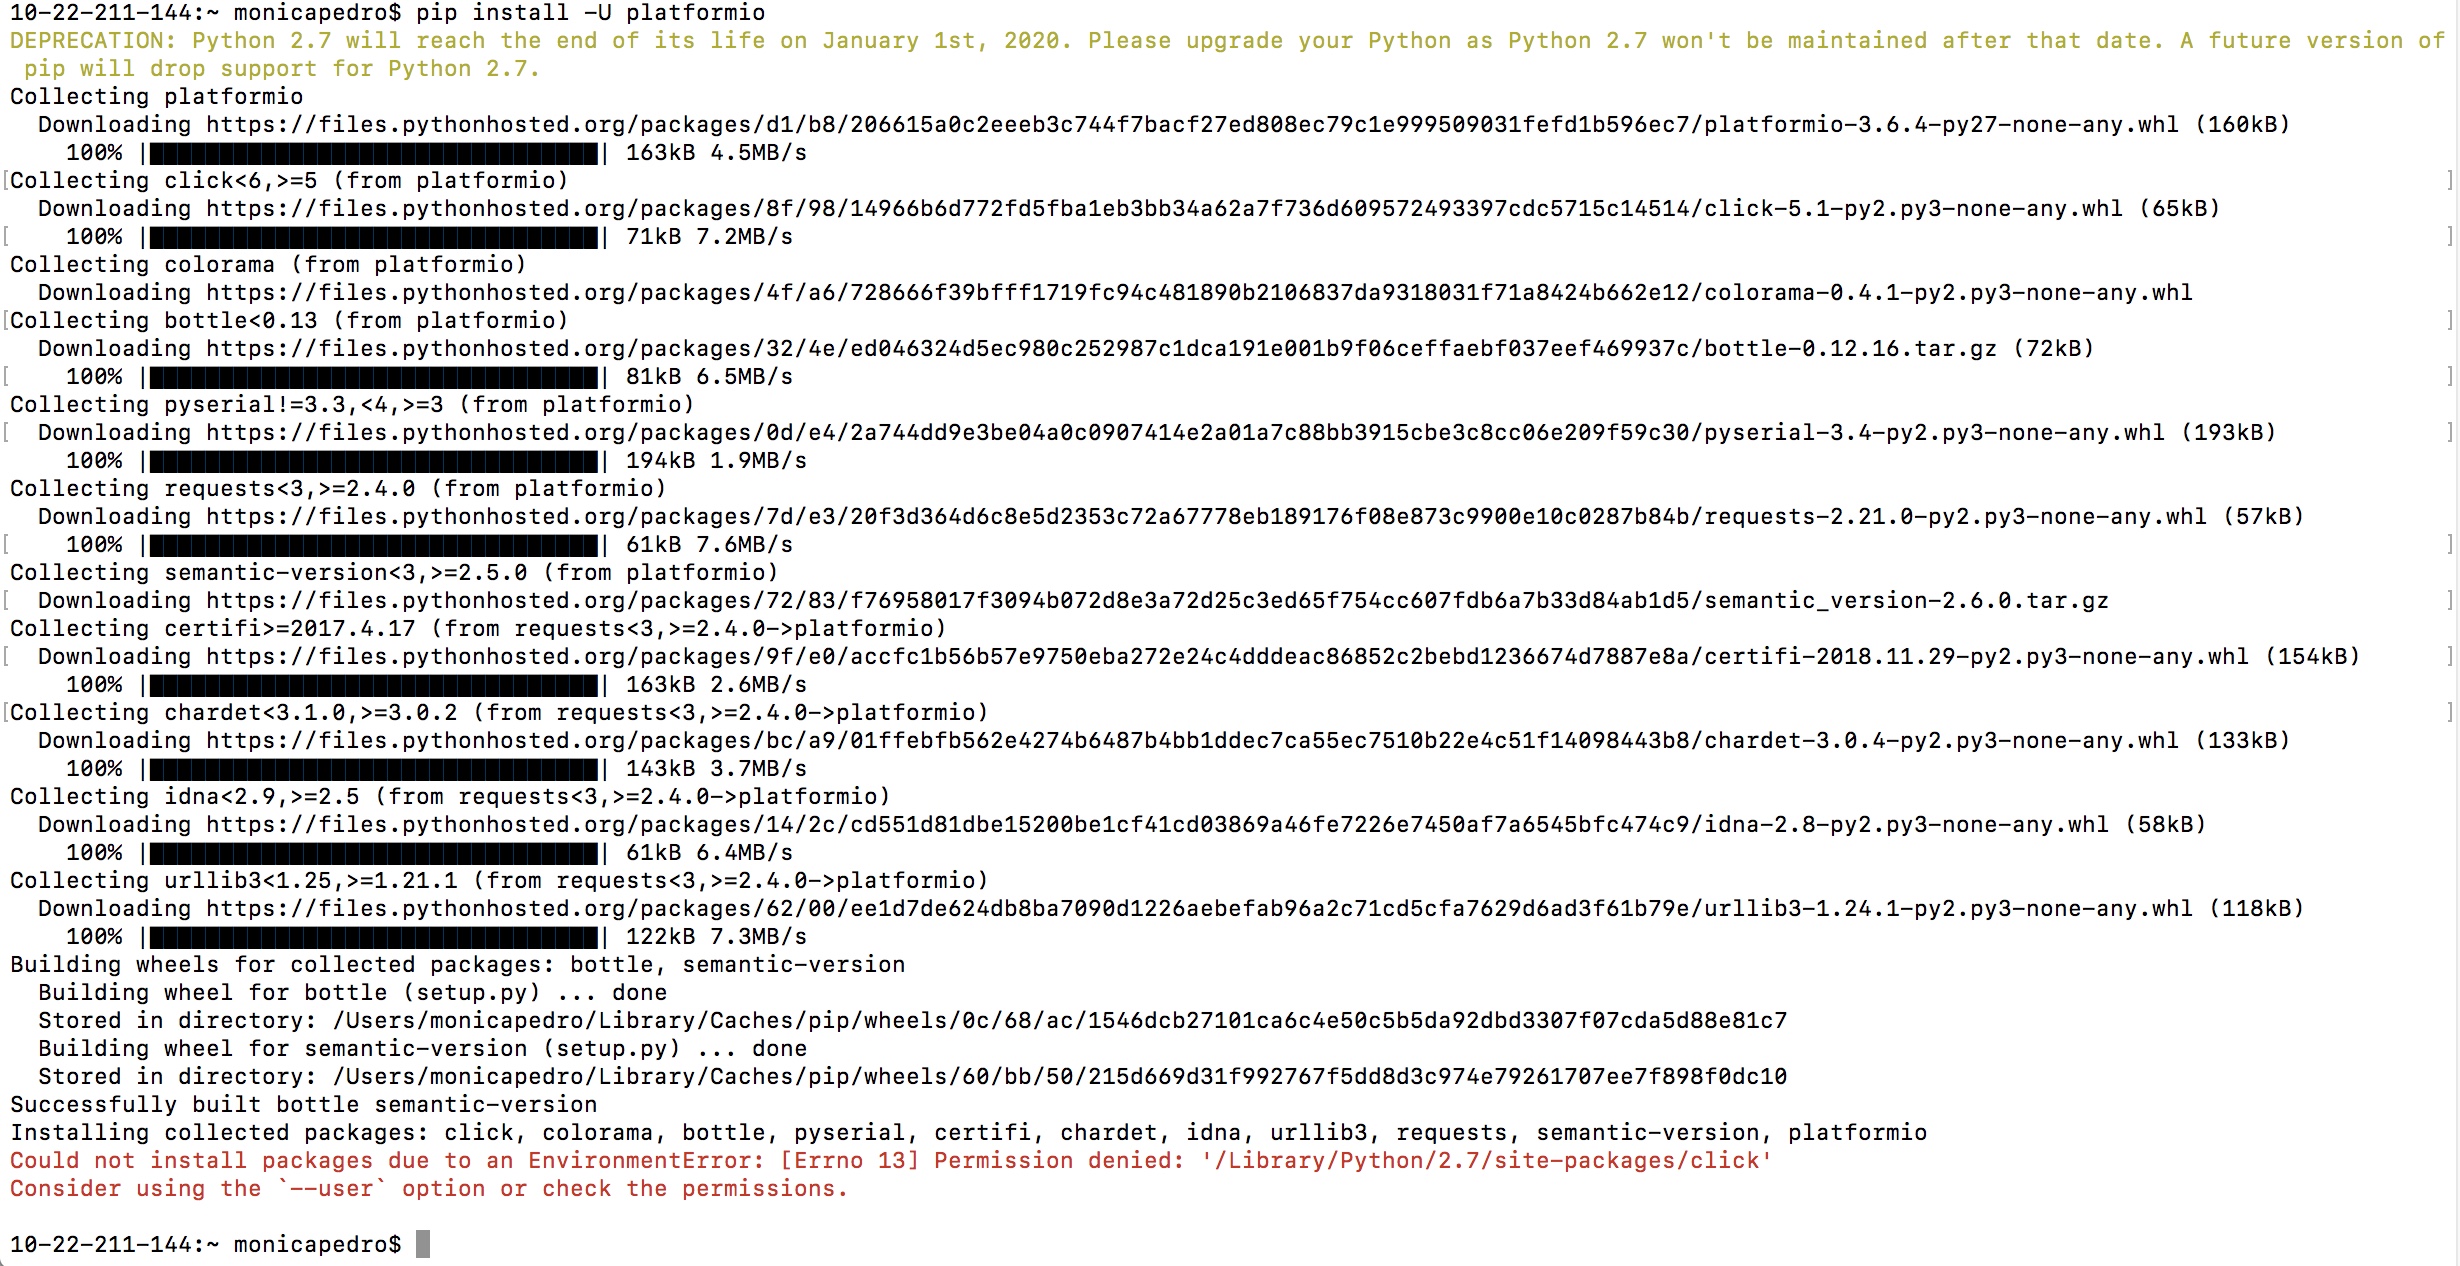Click the bottle wheel cache directory path

point(1060,1021)
